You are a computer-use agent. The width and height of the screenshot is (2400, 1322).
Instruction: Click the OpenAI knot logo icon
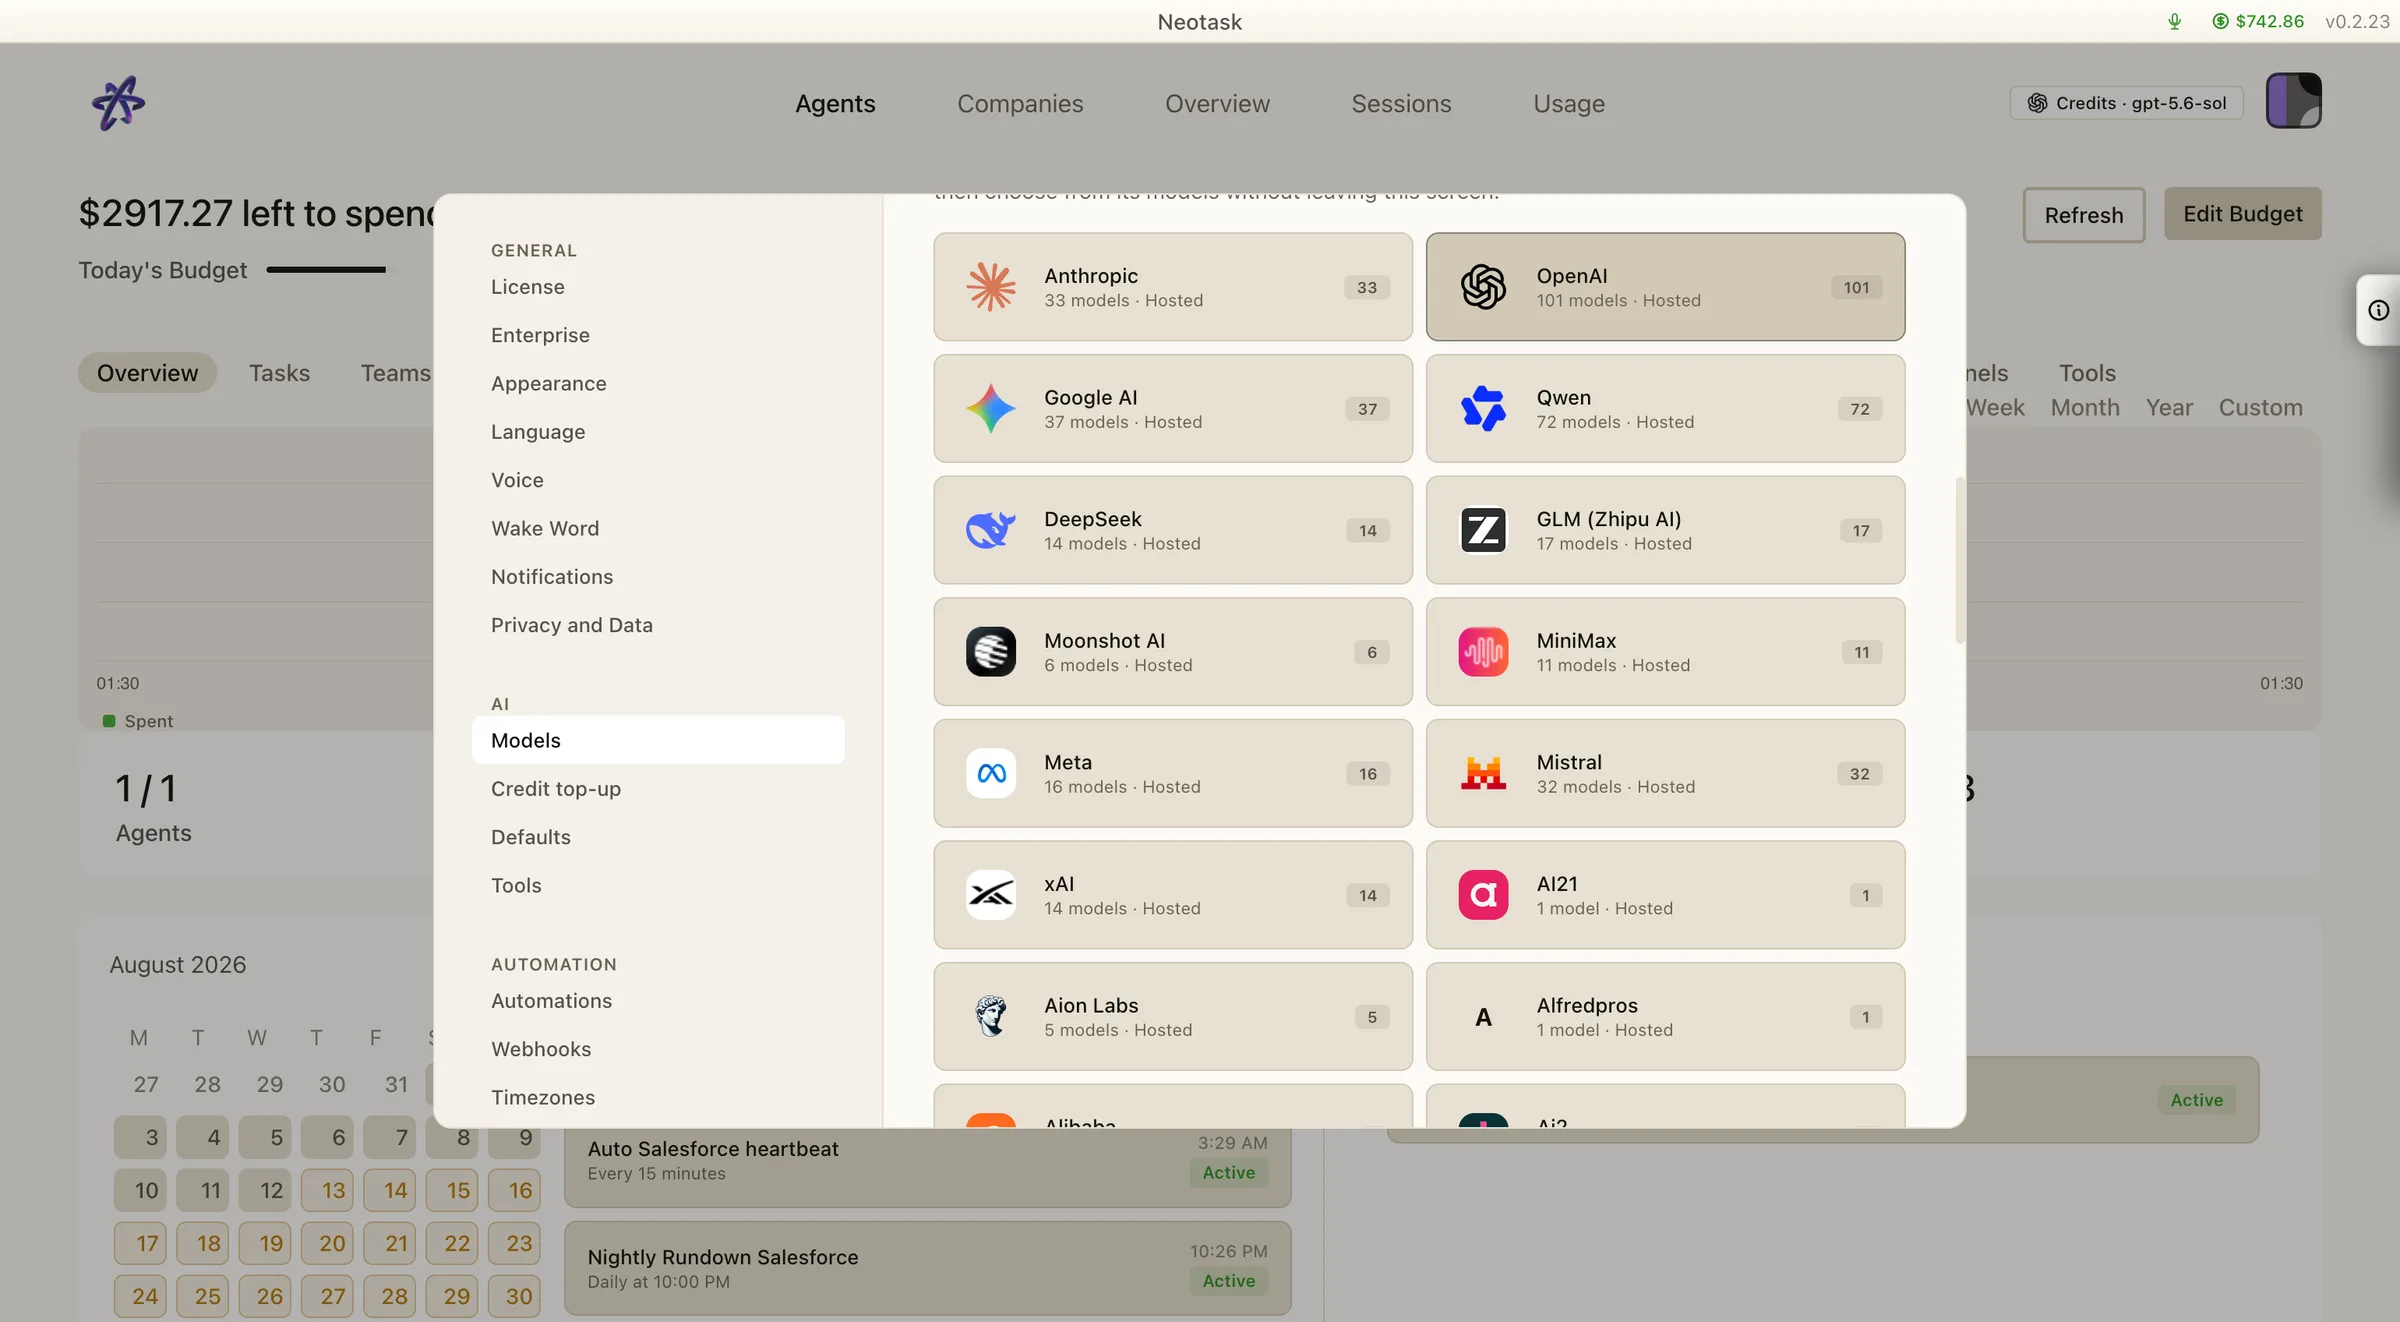click(1483, 287)
